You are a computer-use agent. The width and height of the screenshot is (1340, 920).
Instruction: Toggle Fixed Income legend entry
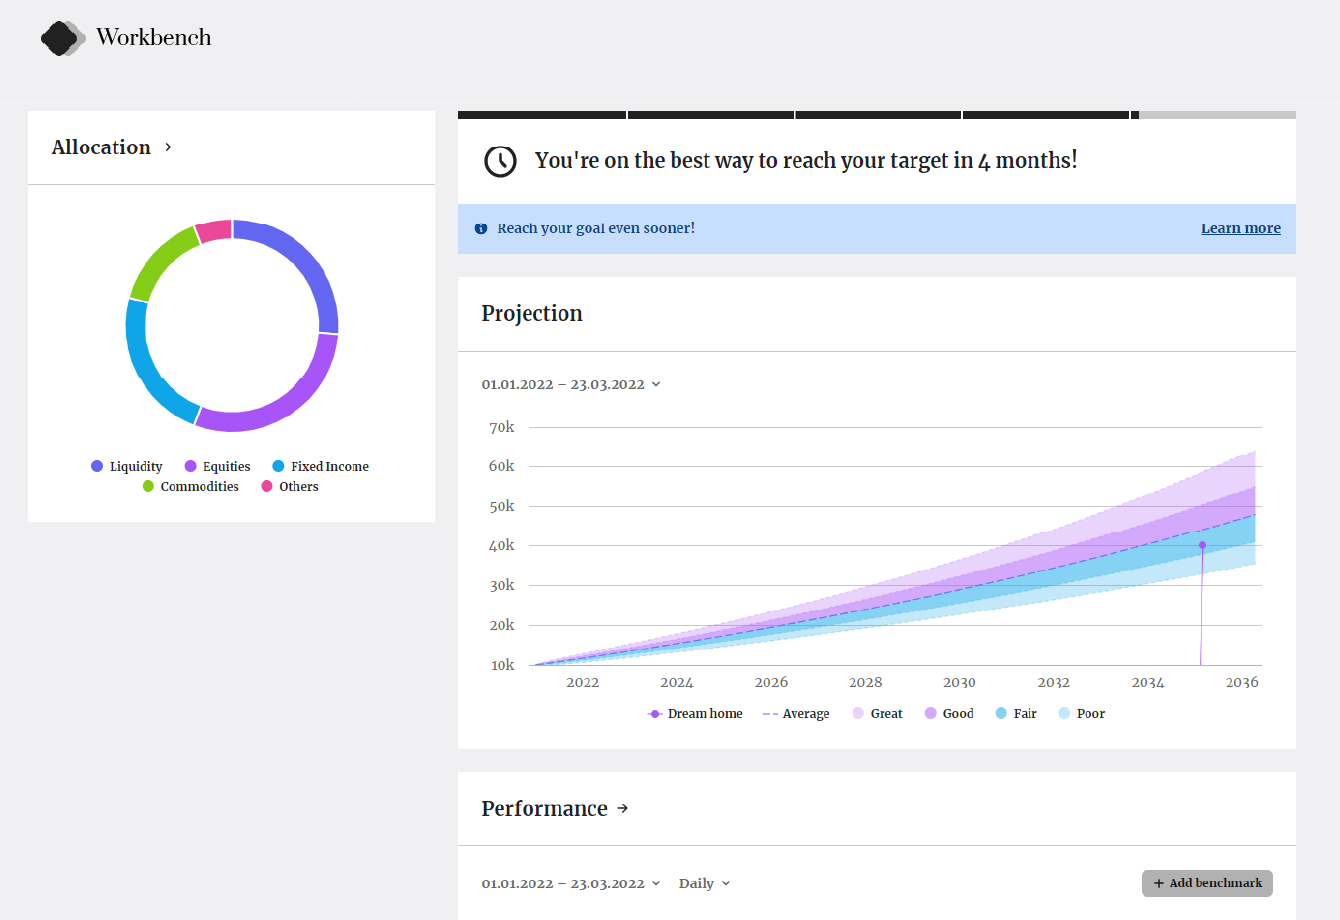click(x=320, y=466)
